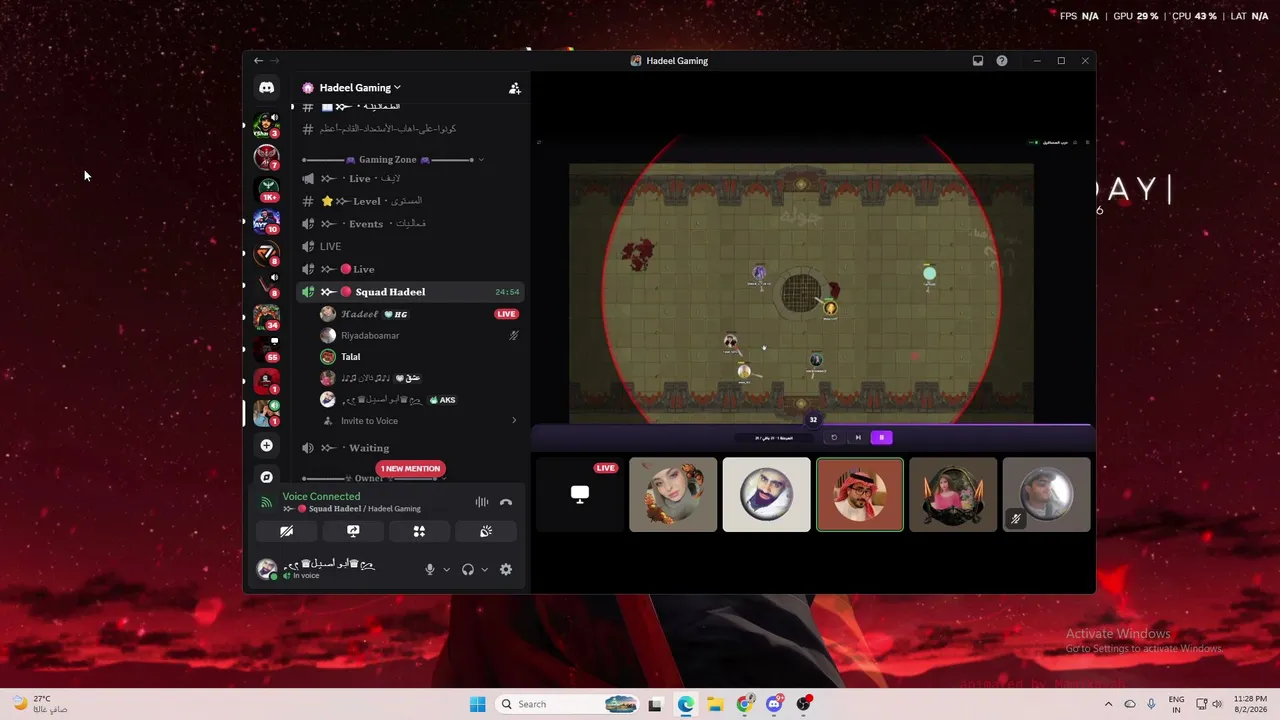Viewport: 1280px width, 720px height.
Task: Open Discord direct messages home icon
Action: pos(266,88)
